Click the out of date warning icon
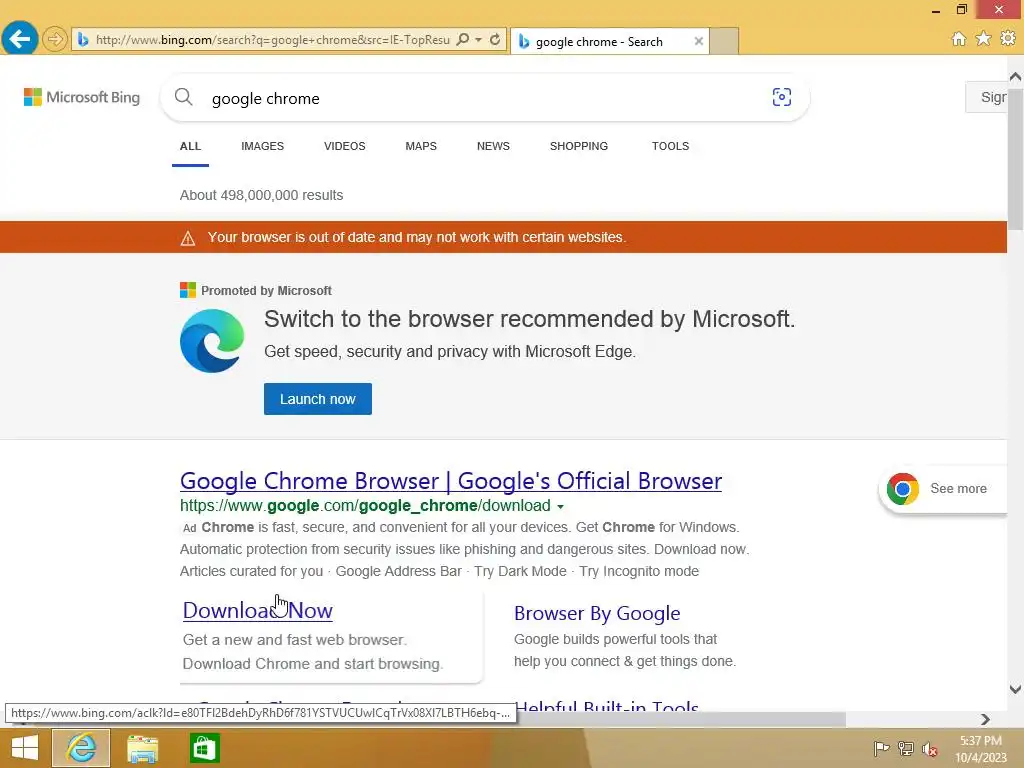Viewport: 1024px width, 768px height. click(187, 238)
